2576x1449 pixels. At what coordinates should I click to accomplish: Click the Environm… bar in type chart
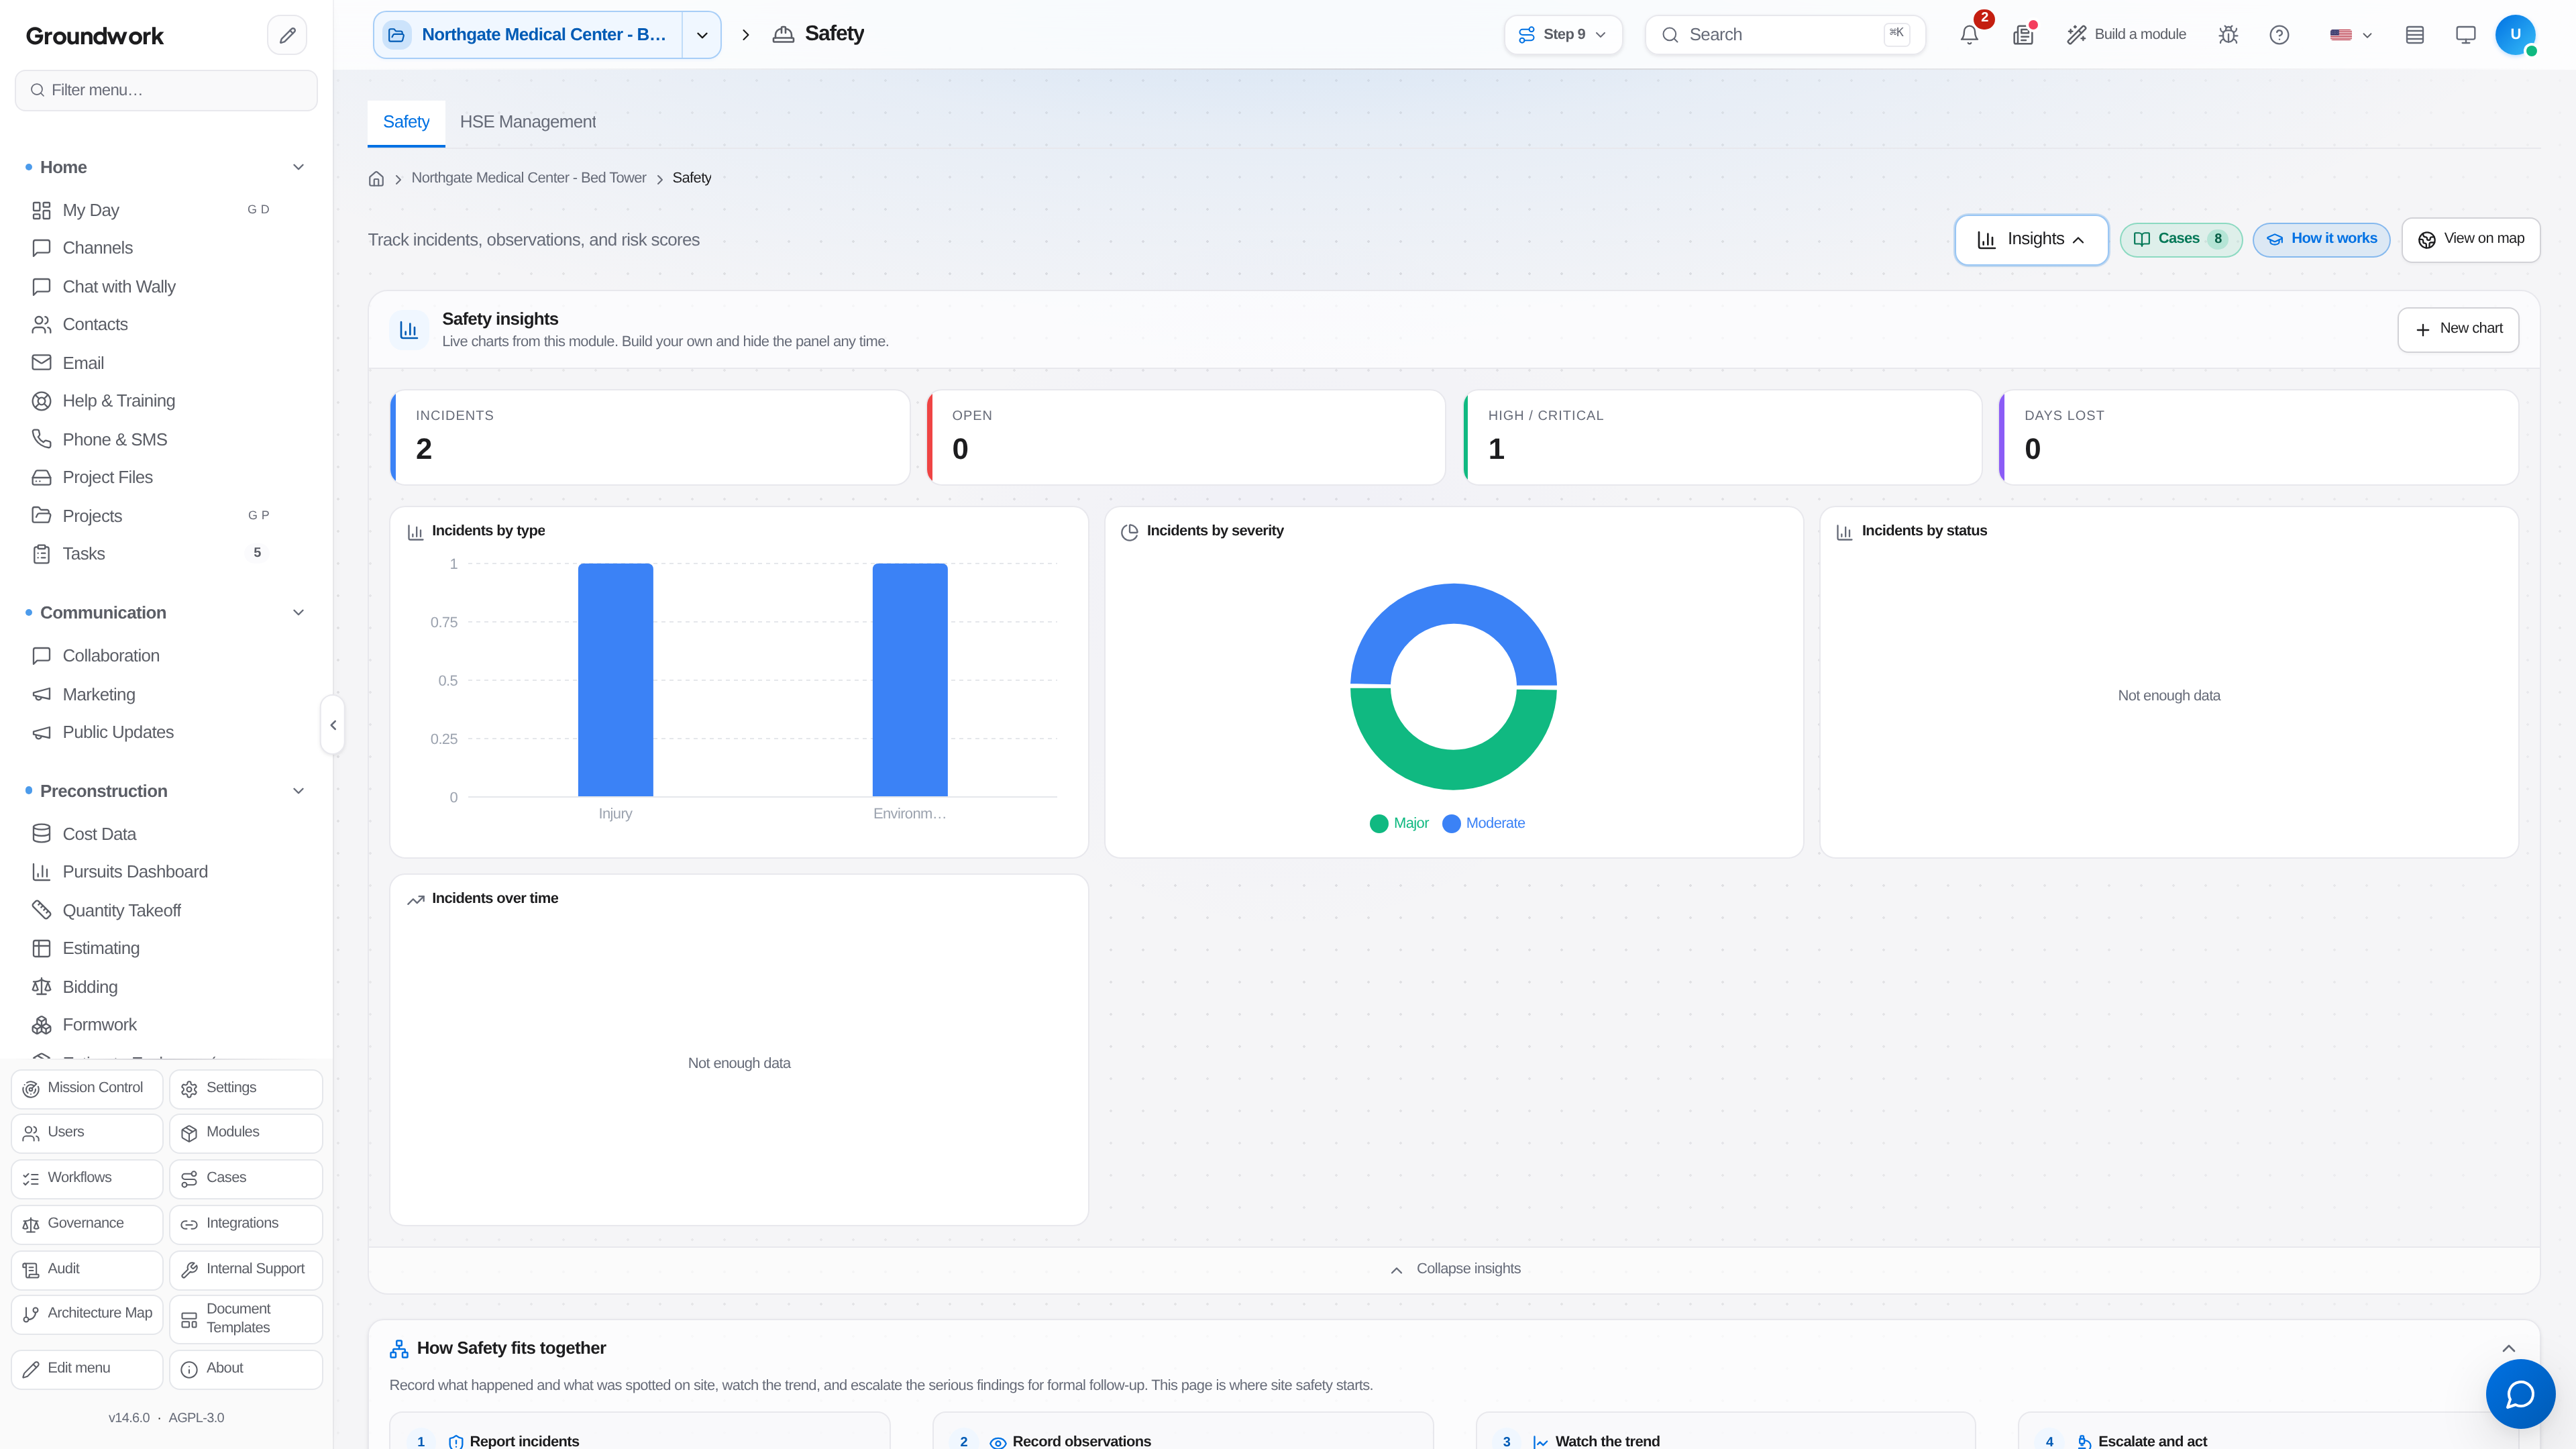pyautogui.click(x=910, y=680)
